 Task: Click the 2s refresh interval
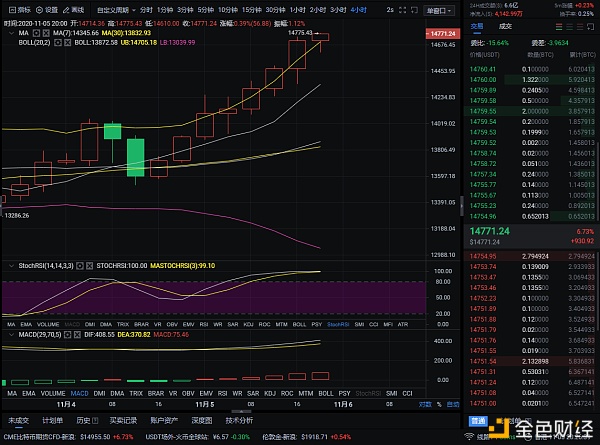390,10
